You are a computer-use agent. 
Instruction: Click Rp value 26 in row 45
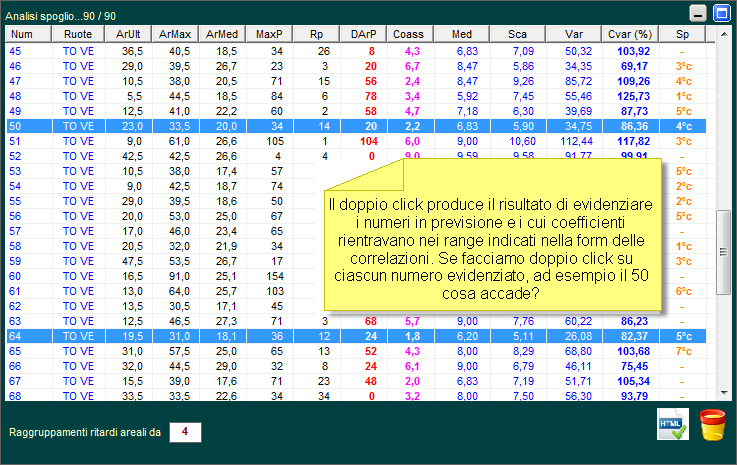(324, 51)
